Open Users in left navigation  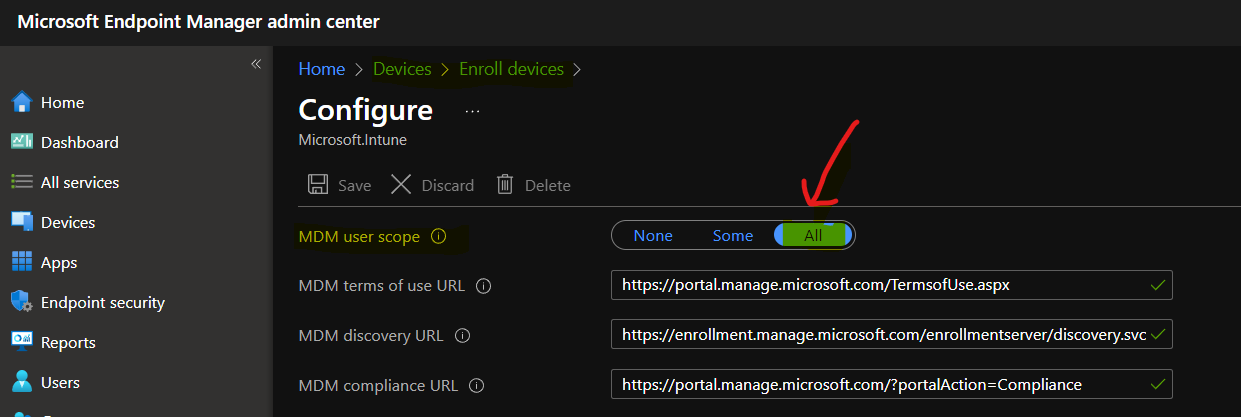[60, 382]
